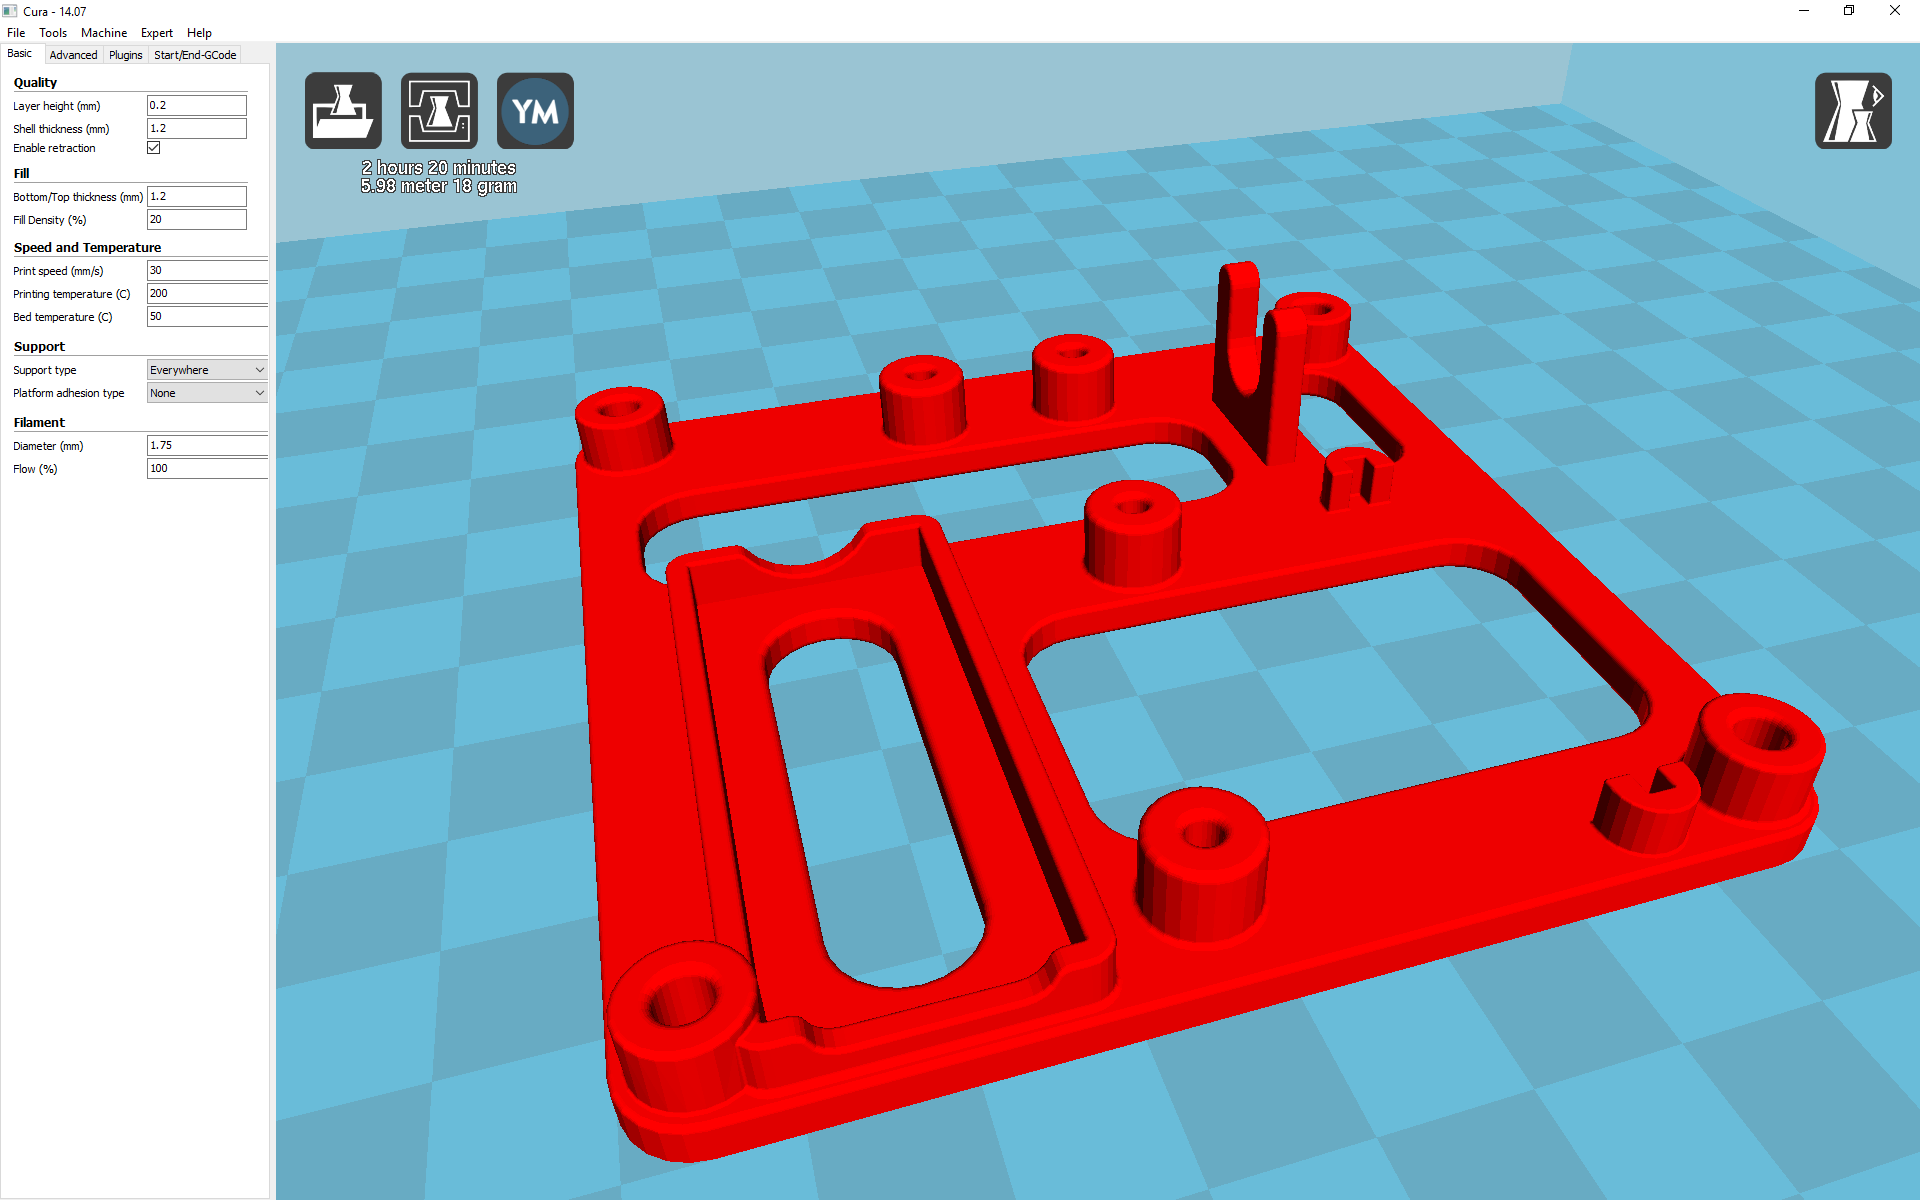Close the Cura window
Image resolution: width=1920 pixels, height=1200 pixels.
click(1894, 11)
